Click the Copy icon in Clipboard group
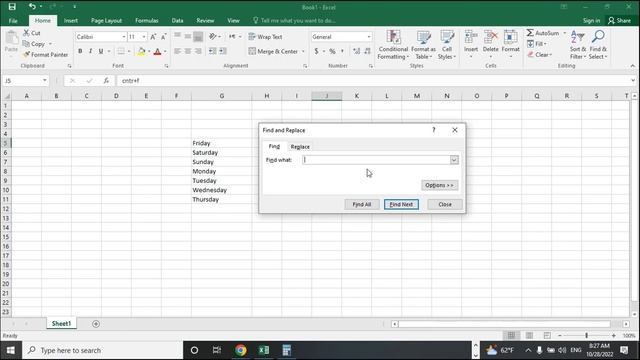This screenshot has width=640, height=360. [26, 44]
